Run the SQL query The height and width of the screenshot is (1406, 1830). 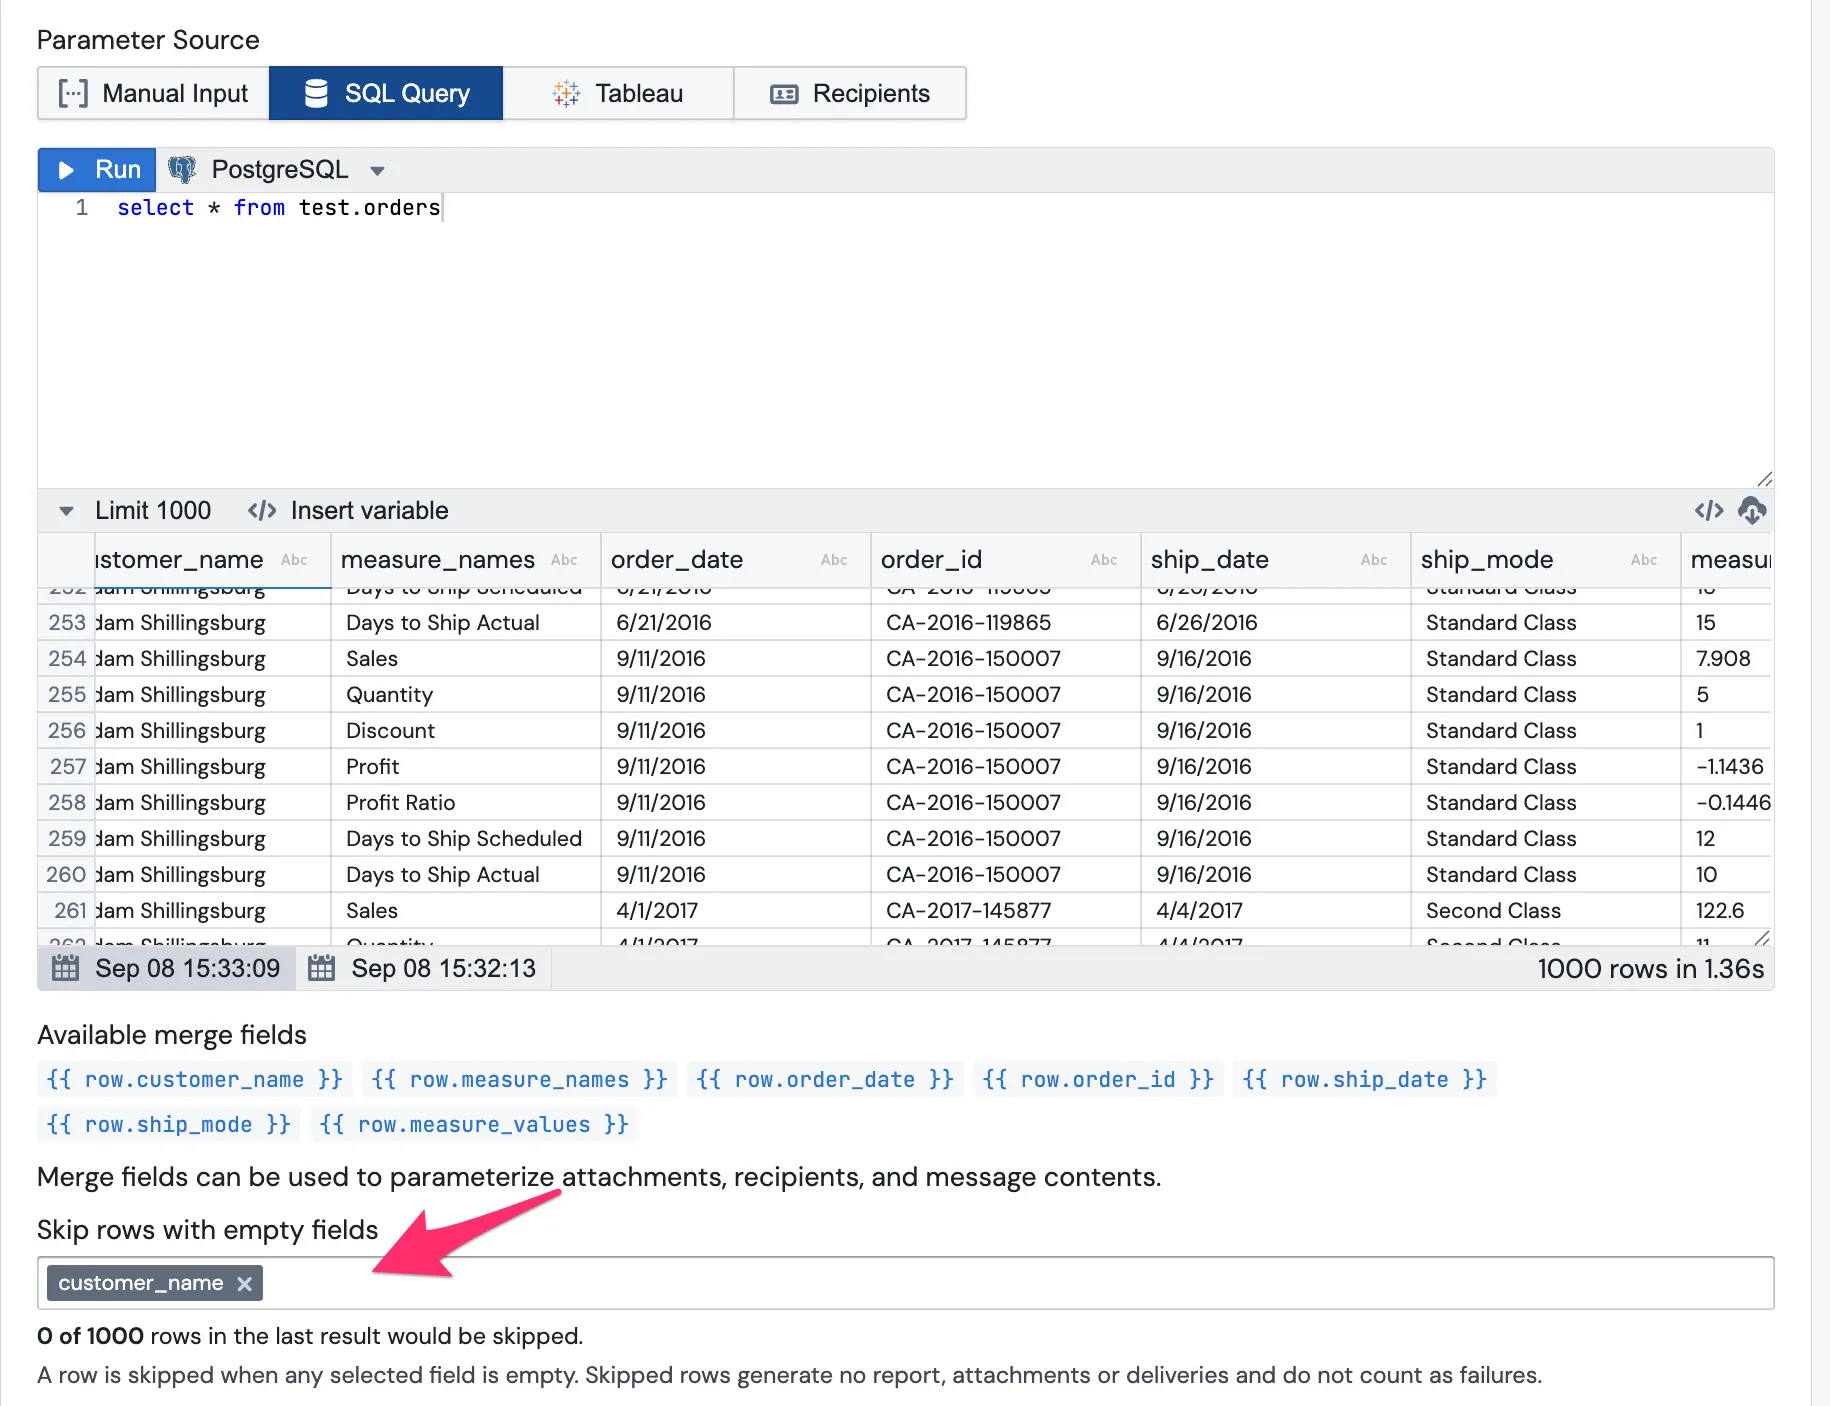click(97, 170)
